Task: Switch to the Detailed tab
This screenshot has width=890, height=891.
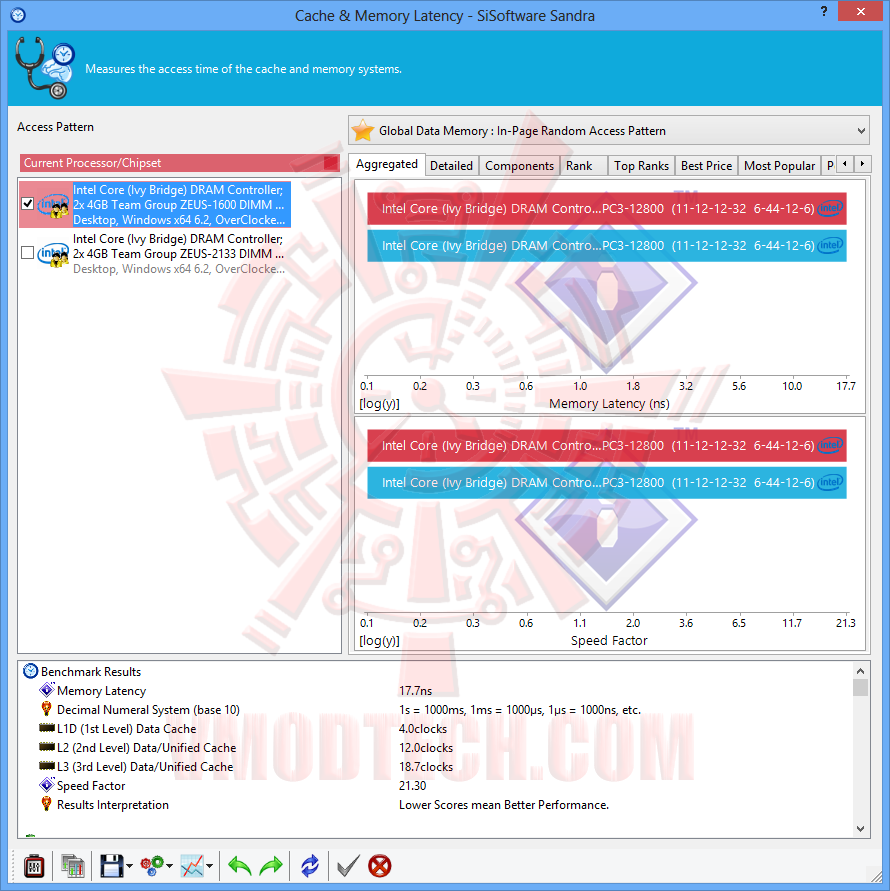Action: [x=451, y=165]
